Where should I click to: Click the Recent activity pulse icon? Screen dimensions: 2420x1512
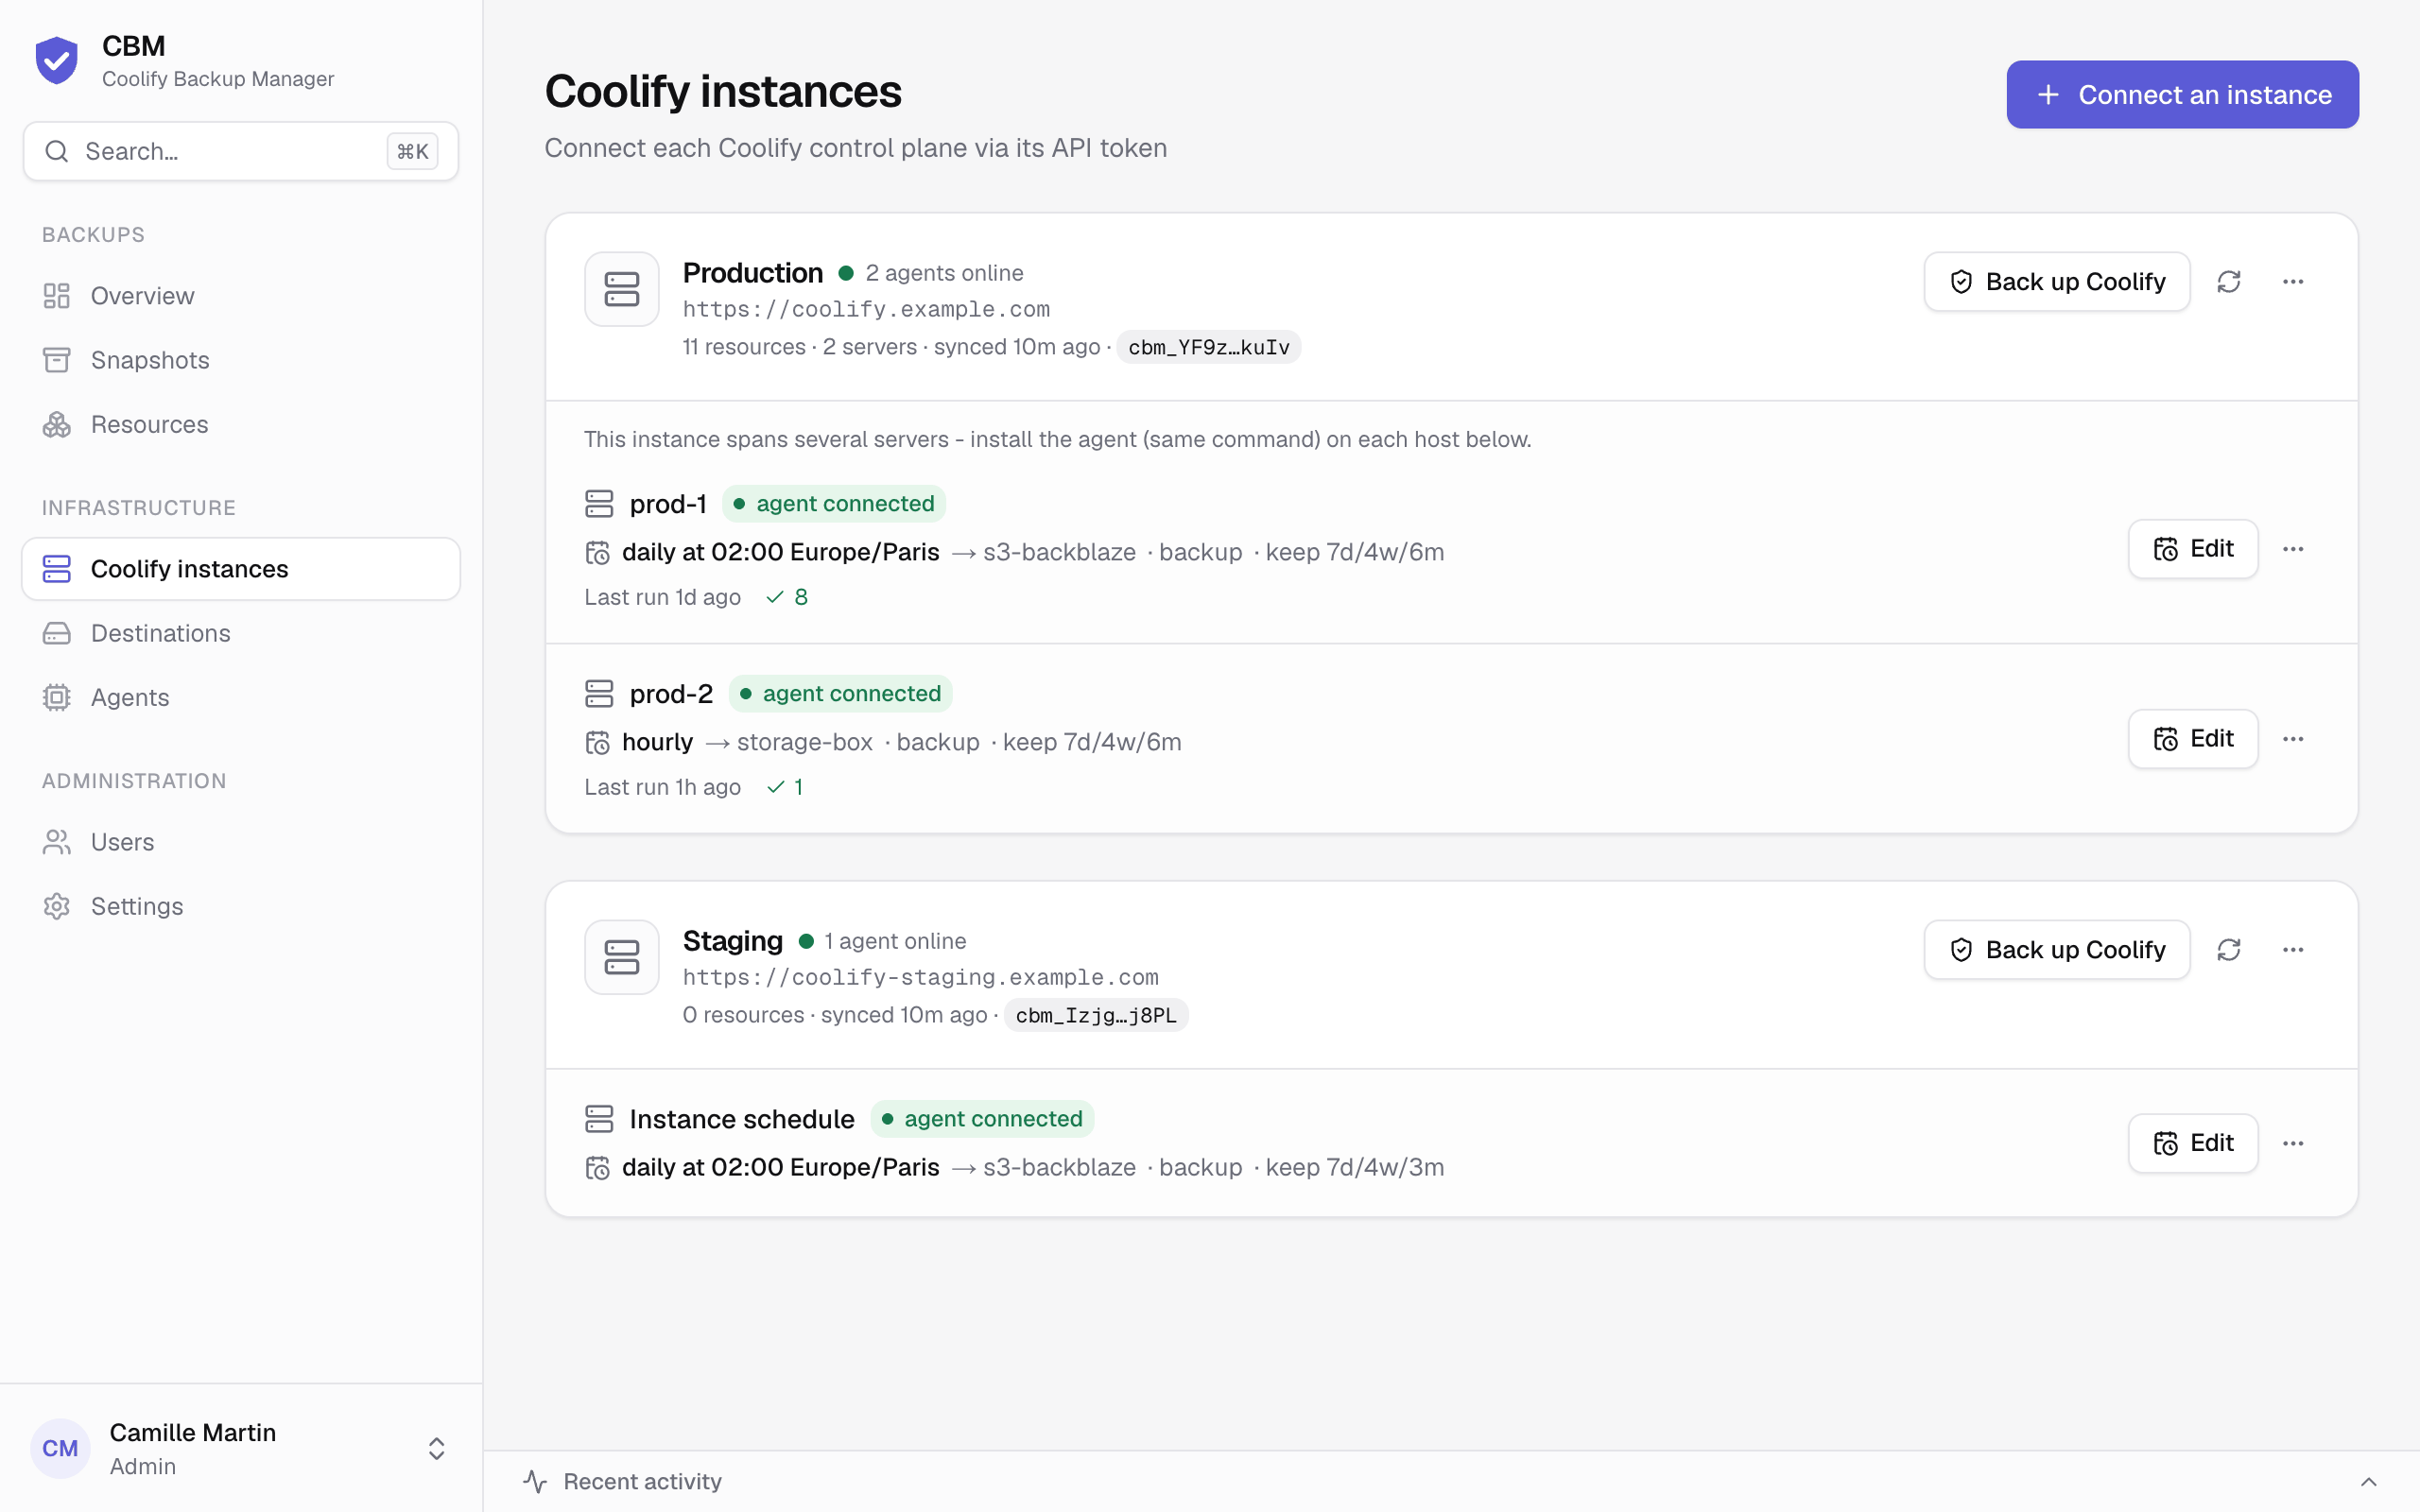pos(535,1481)
